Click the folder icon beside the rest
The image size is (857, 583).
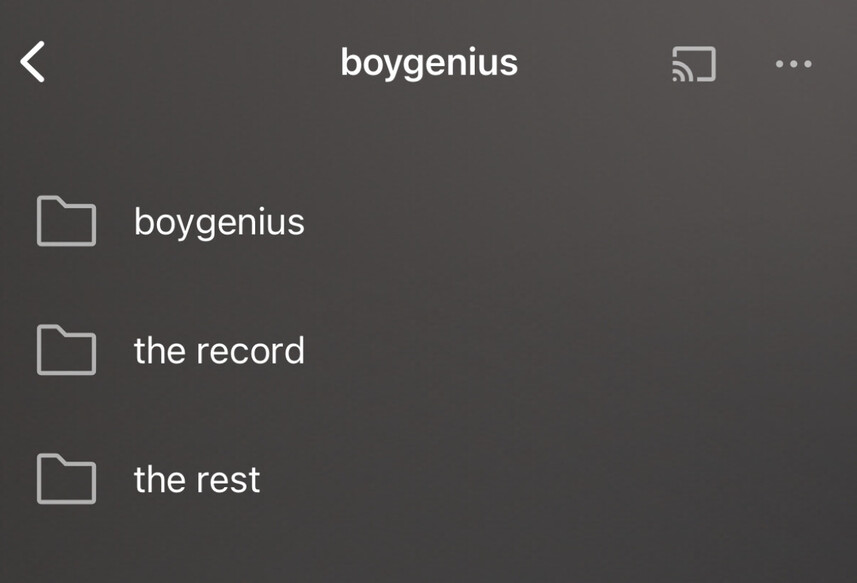click(x=66, y=479)
